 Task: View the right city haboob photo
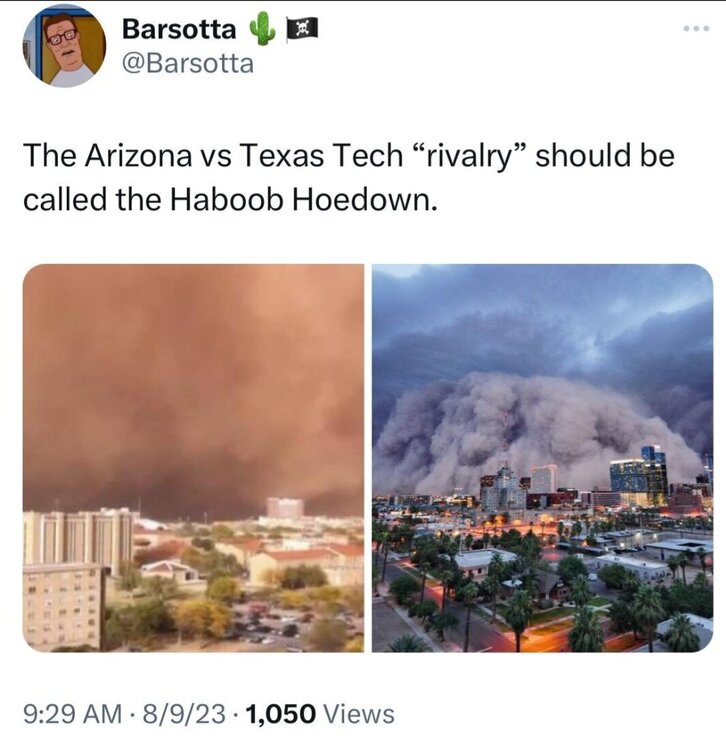coord(542,458)
